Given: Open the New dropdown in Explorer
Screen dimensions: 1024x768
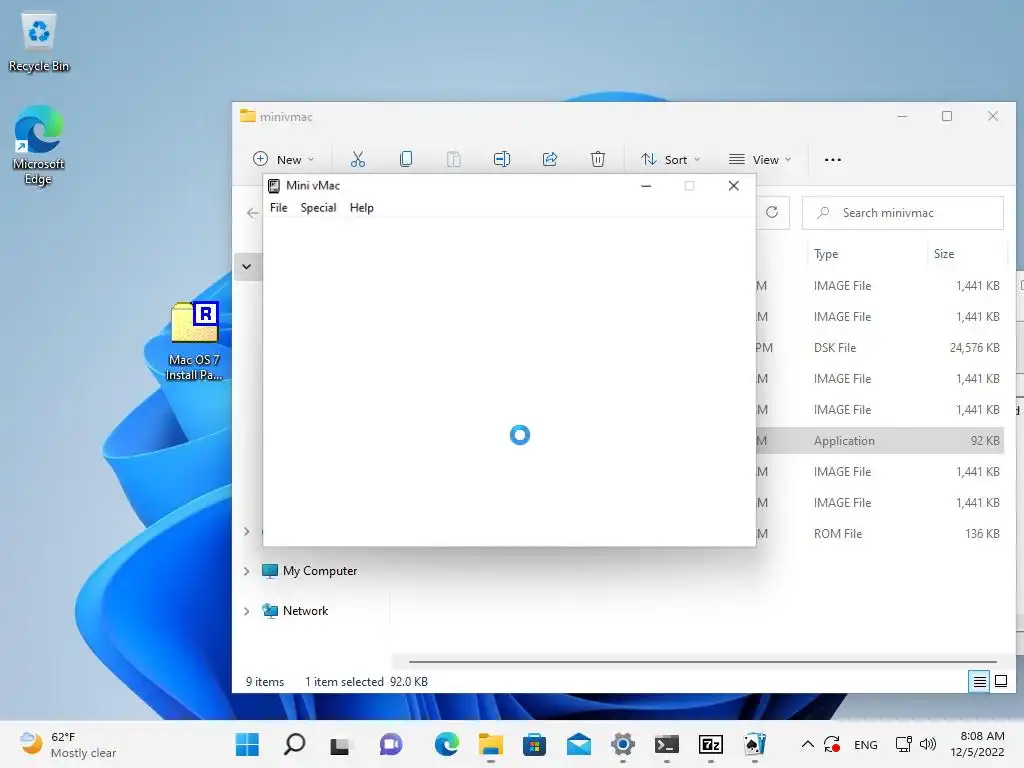Looking at the screenshot, I should pyautogui.click(x=283, y=159).
